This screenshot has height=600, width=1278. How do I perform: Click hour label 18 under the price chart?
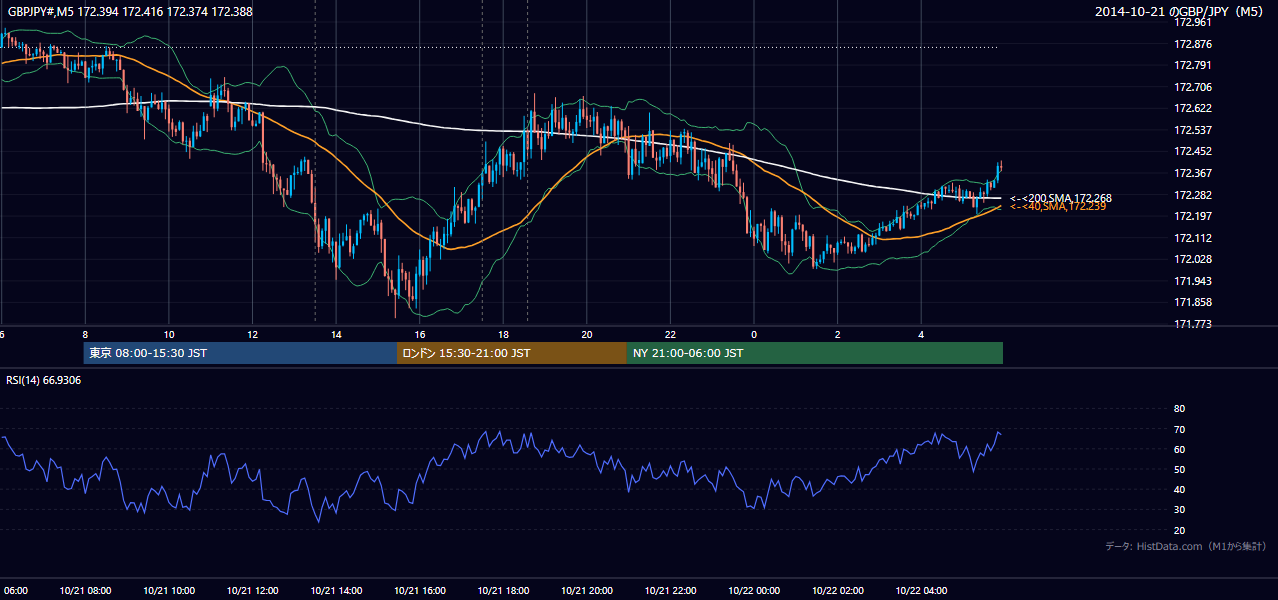click(x=503, y=334)
